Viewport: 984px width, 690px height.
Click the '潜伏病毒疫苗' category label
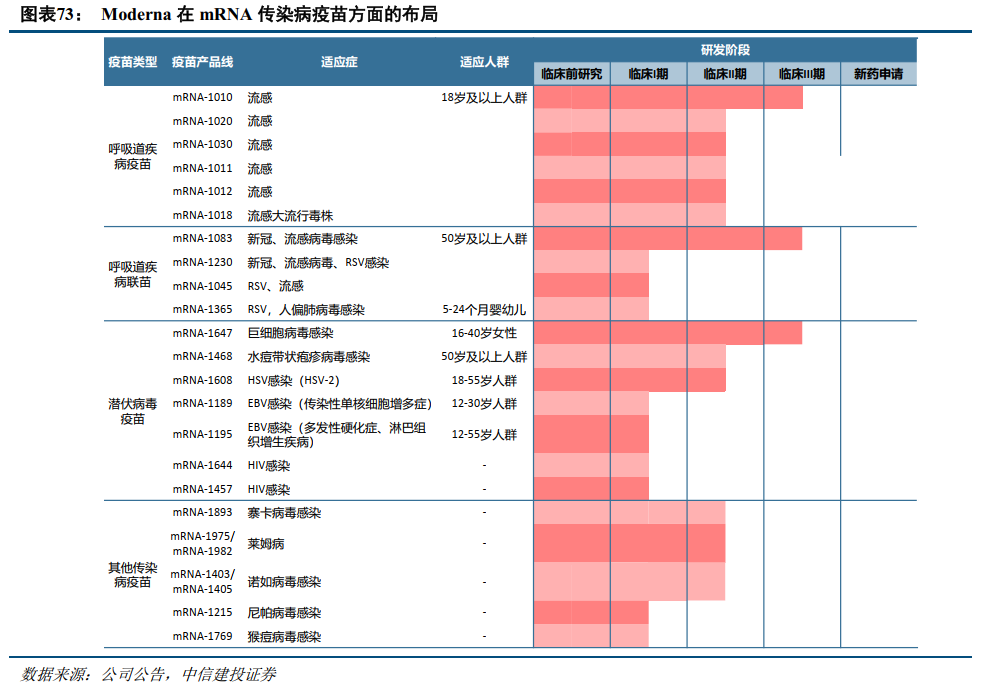coord(132,411)
